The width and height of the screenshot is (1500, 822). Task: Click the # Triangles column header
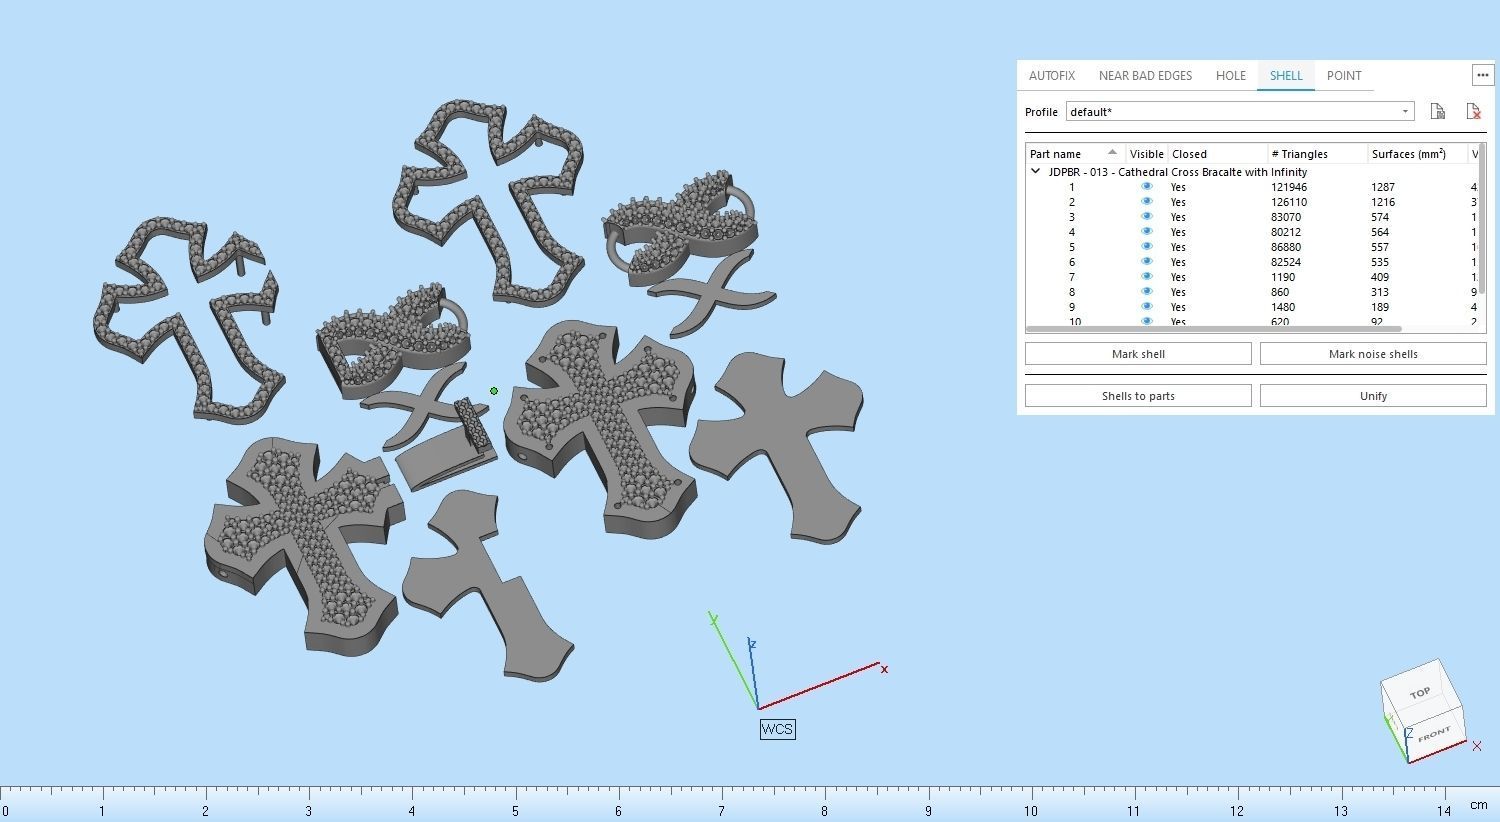[x=1318, y=154]
